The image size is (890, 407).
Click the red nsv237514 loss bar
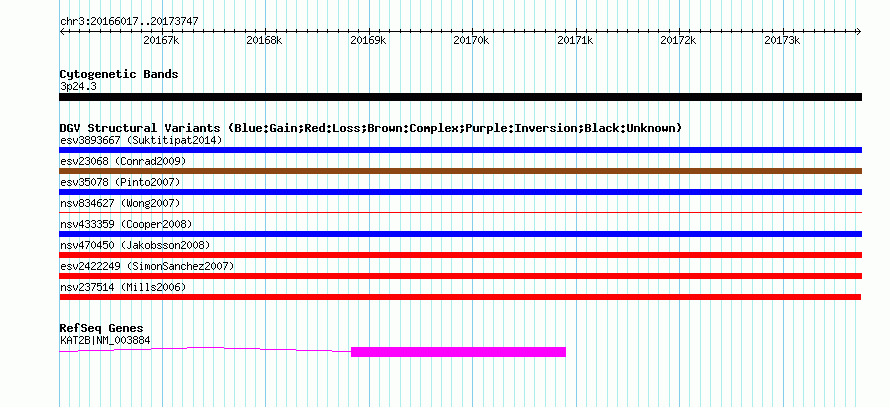tap(460, 297)
